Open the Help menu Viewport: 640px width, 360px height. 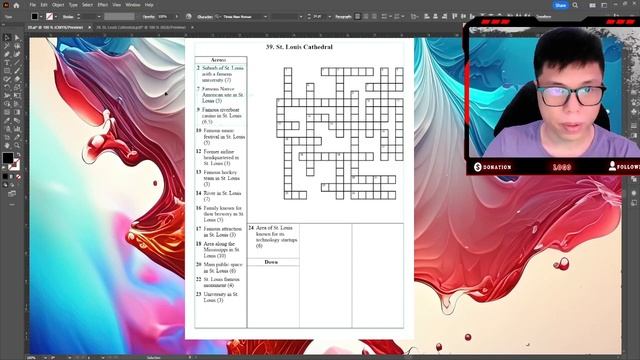(149, 5)
